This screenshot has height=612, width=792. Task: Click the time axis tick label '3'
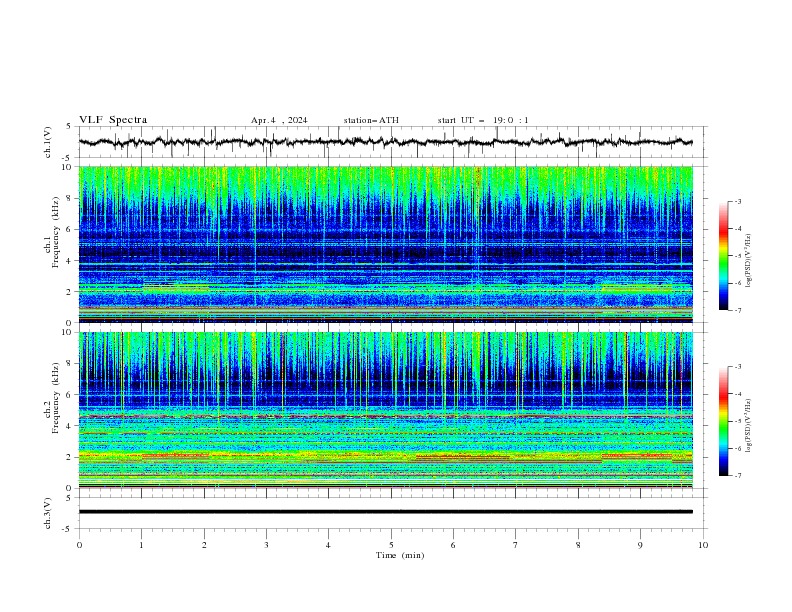coord(266,545)
